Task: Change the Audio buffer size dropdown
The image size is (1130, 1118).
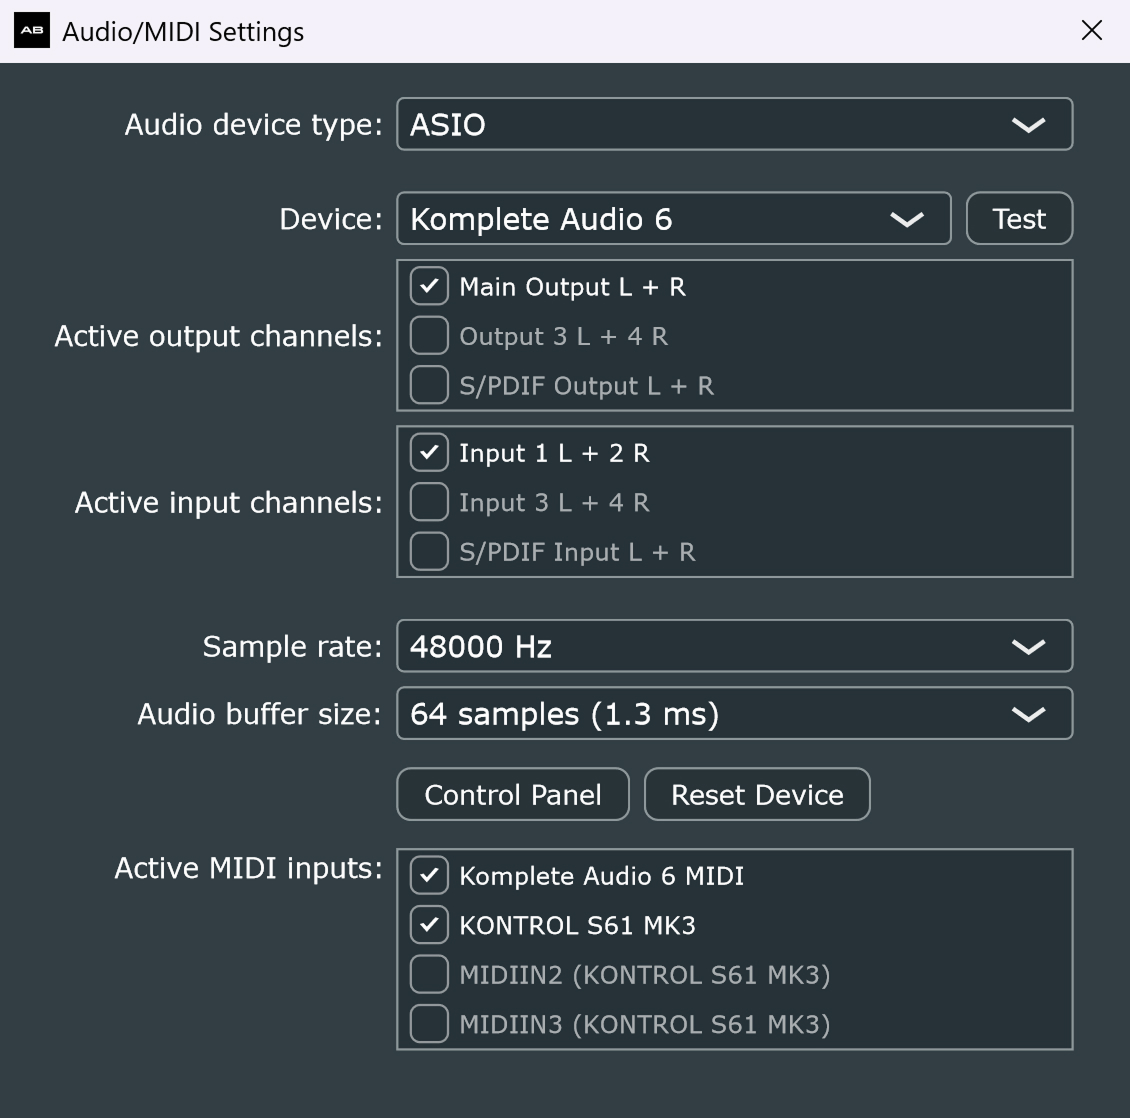Action: point(734,714)
